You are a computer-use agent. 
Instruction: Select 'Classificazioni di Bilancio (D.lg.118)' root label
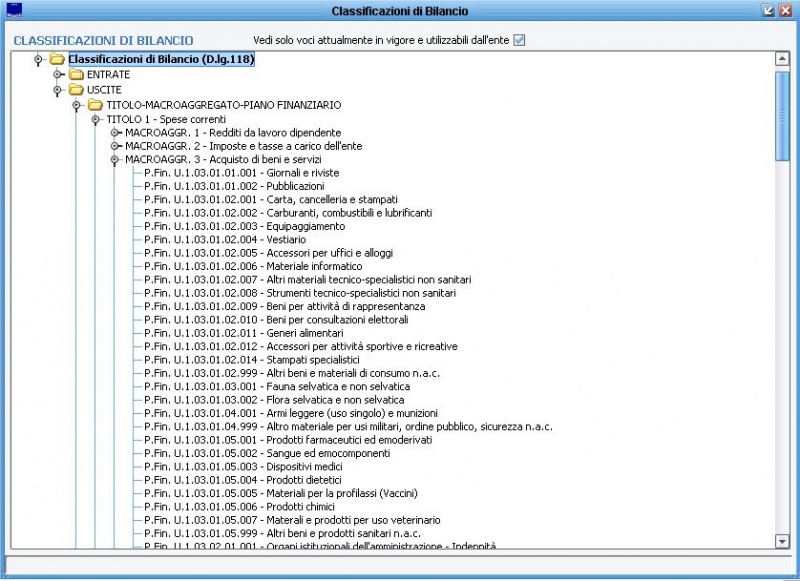161,60
